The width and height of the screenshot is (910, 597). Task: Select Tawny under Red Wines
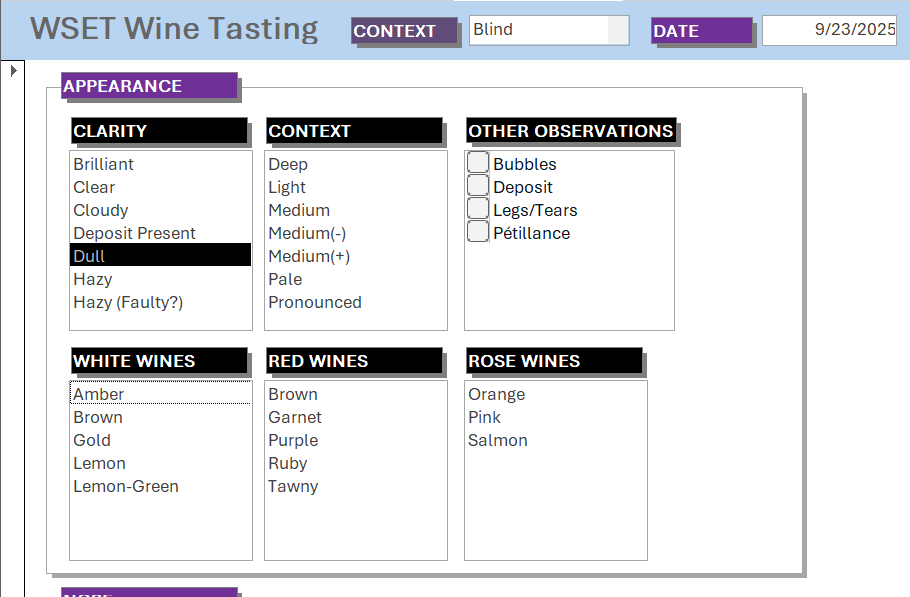tap(356, 486)
